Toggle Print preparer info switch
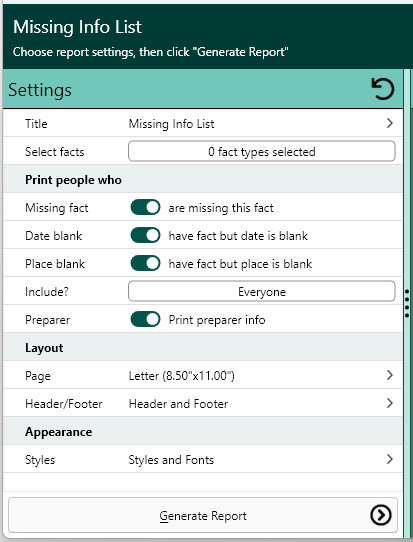Image resolution: width=413 pixels, height=542 pixels. coord(145,319)
